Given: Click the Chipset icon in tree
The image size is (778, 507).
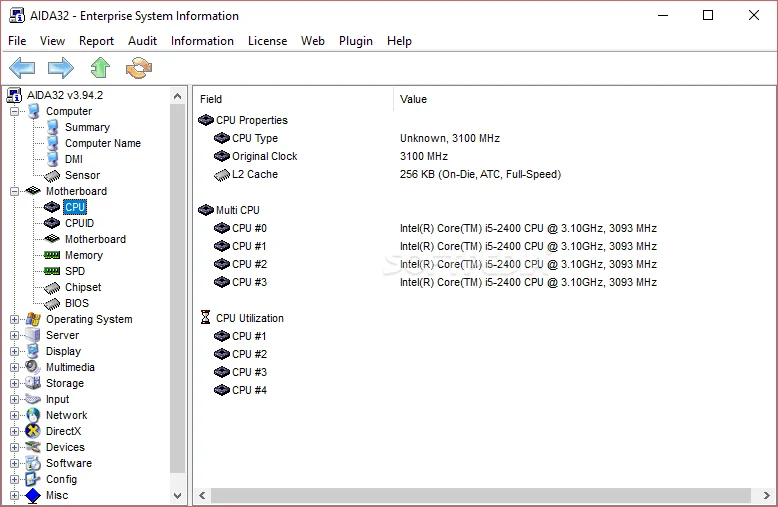Looking at the screenshot, I should coord(52,288).
